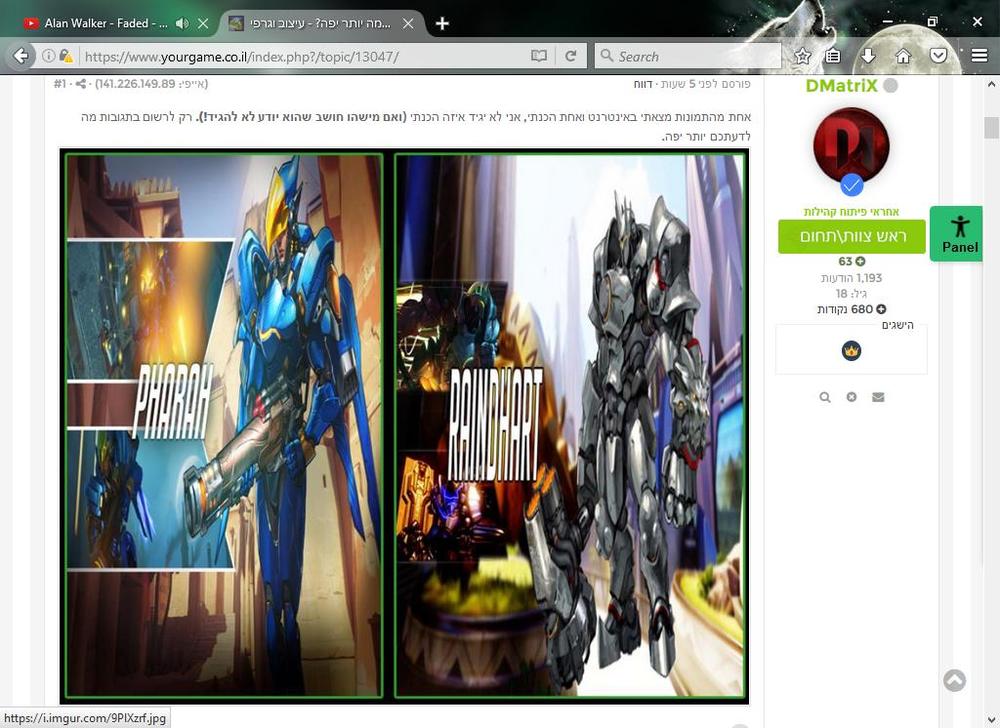This screenshot has height=728, width=1000.
Task: Reload the page with the refresh icon
Action: pyautogui.click(x=571, y=56)
